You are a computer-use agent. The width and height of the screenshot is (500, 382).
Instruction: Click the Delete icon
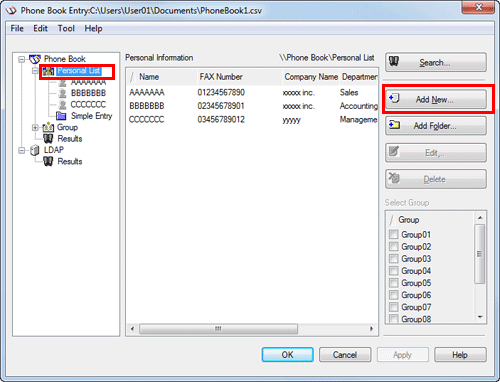click(394, 178)
